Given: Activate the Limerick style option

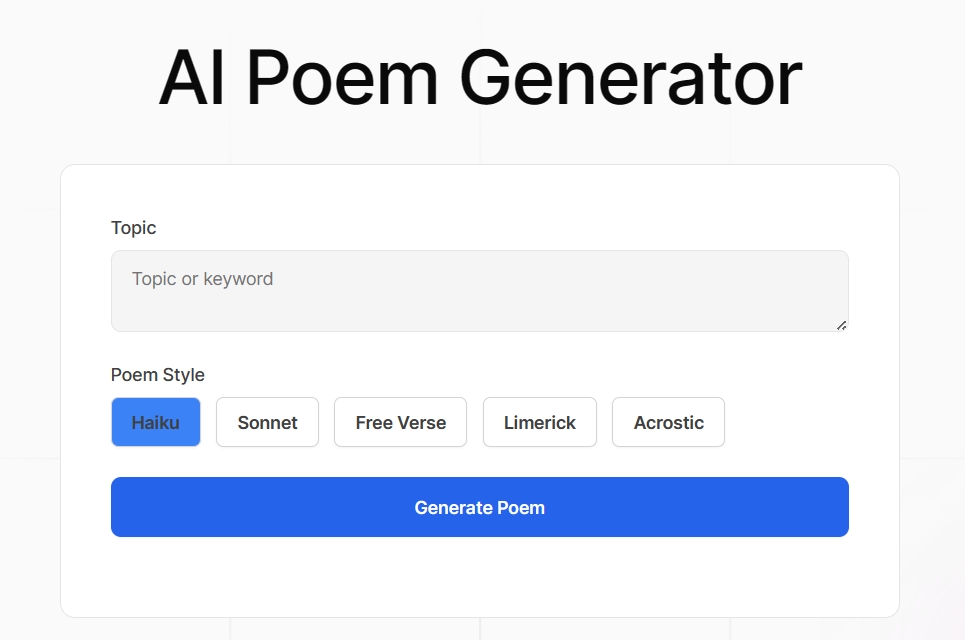Looking at the screenshot, I should (x=539, y=422).
